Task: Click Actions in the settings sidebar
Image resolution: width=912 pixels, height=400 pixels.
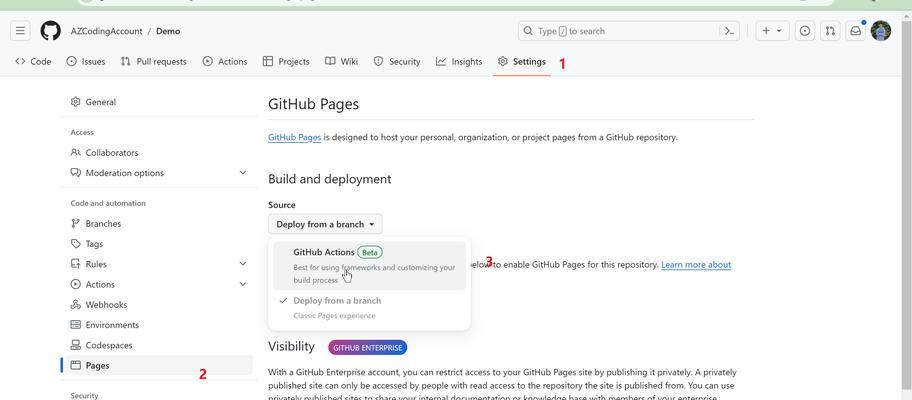Action: point(100,284)
